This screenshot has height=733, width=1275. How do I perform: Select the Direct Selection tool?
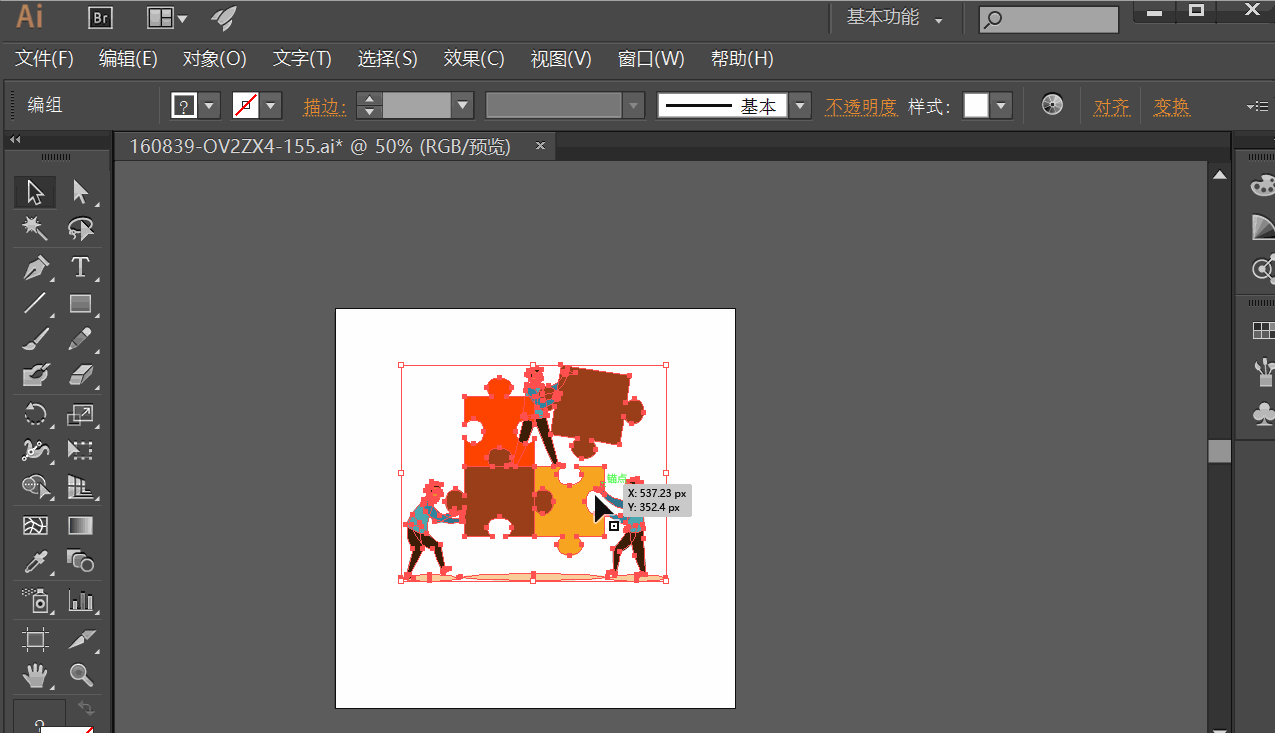tap(81, 192)
